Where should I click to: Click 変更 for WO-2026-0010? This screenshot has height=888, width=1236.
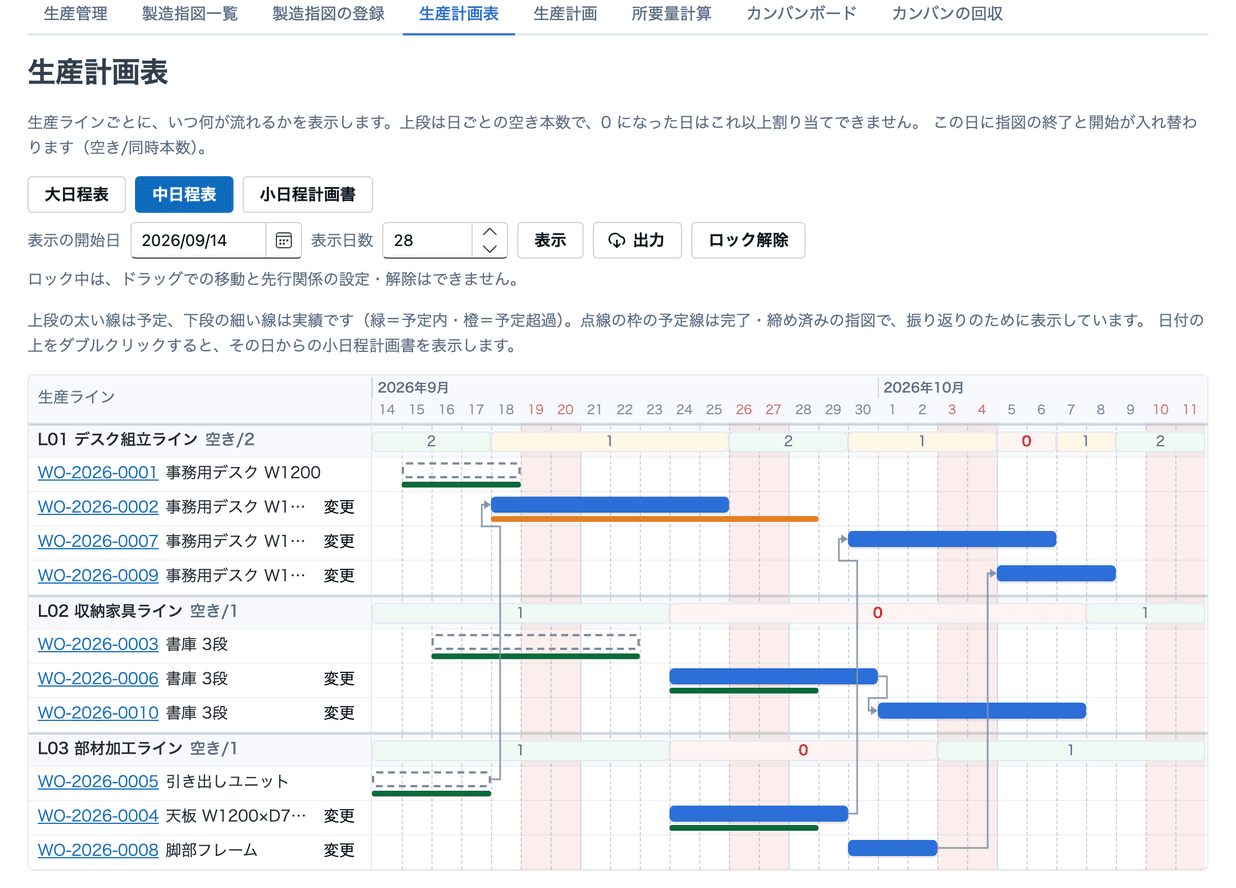click(339, 713)
